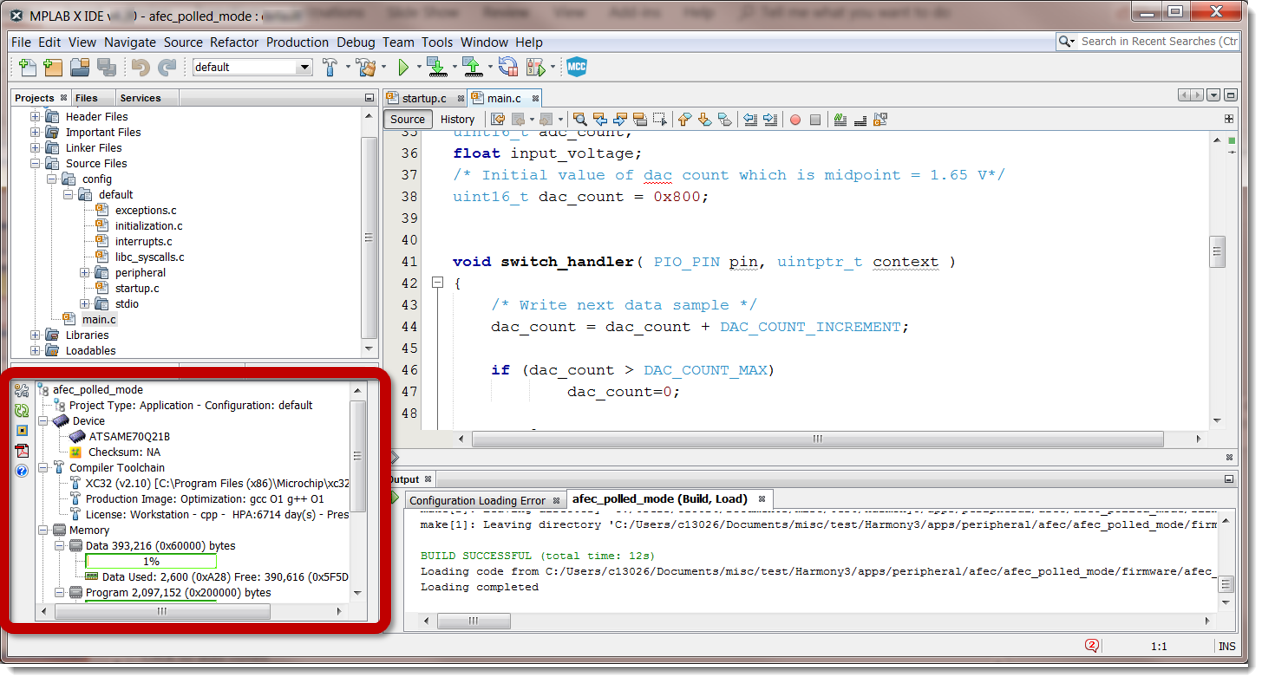The width and height of the screenshot is (1263, 682).
Task: Click the New File toolbar icon
Action: 28,67
